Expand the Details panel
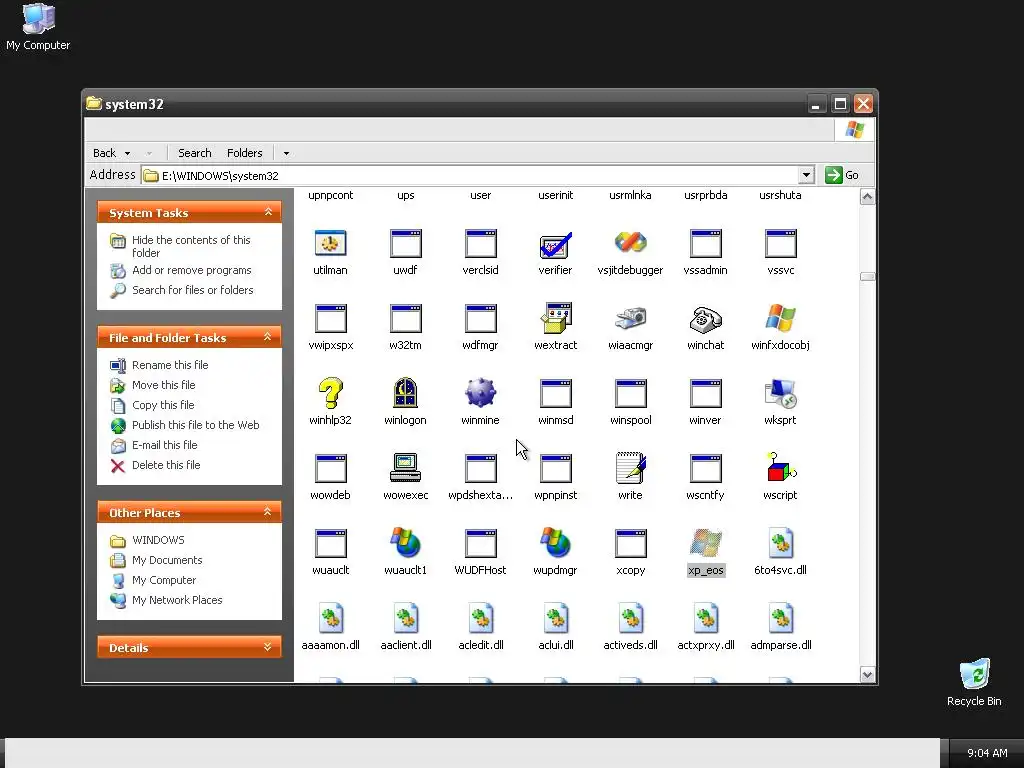The image size is (1024, 768). point(268,647)
